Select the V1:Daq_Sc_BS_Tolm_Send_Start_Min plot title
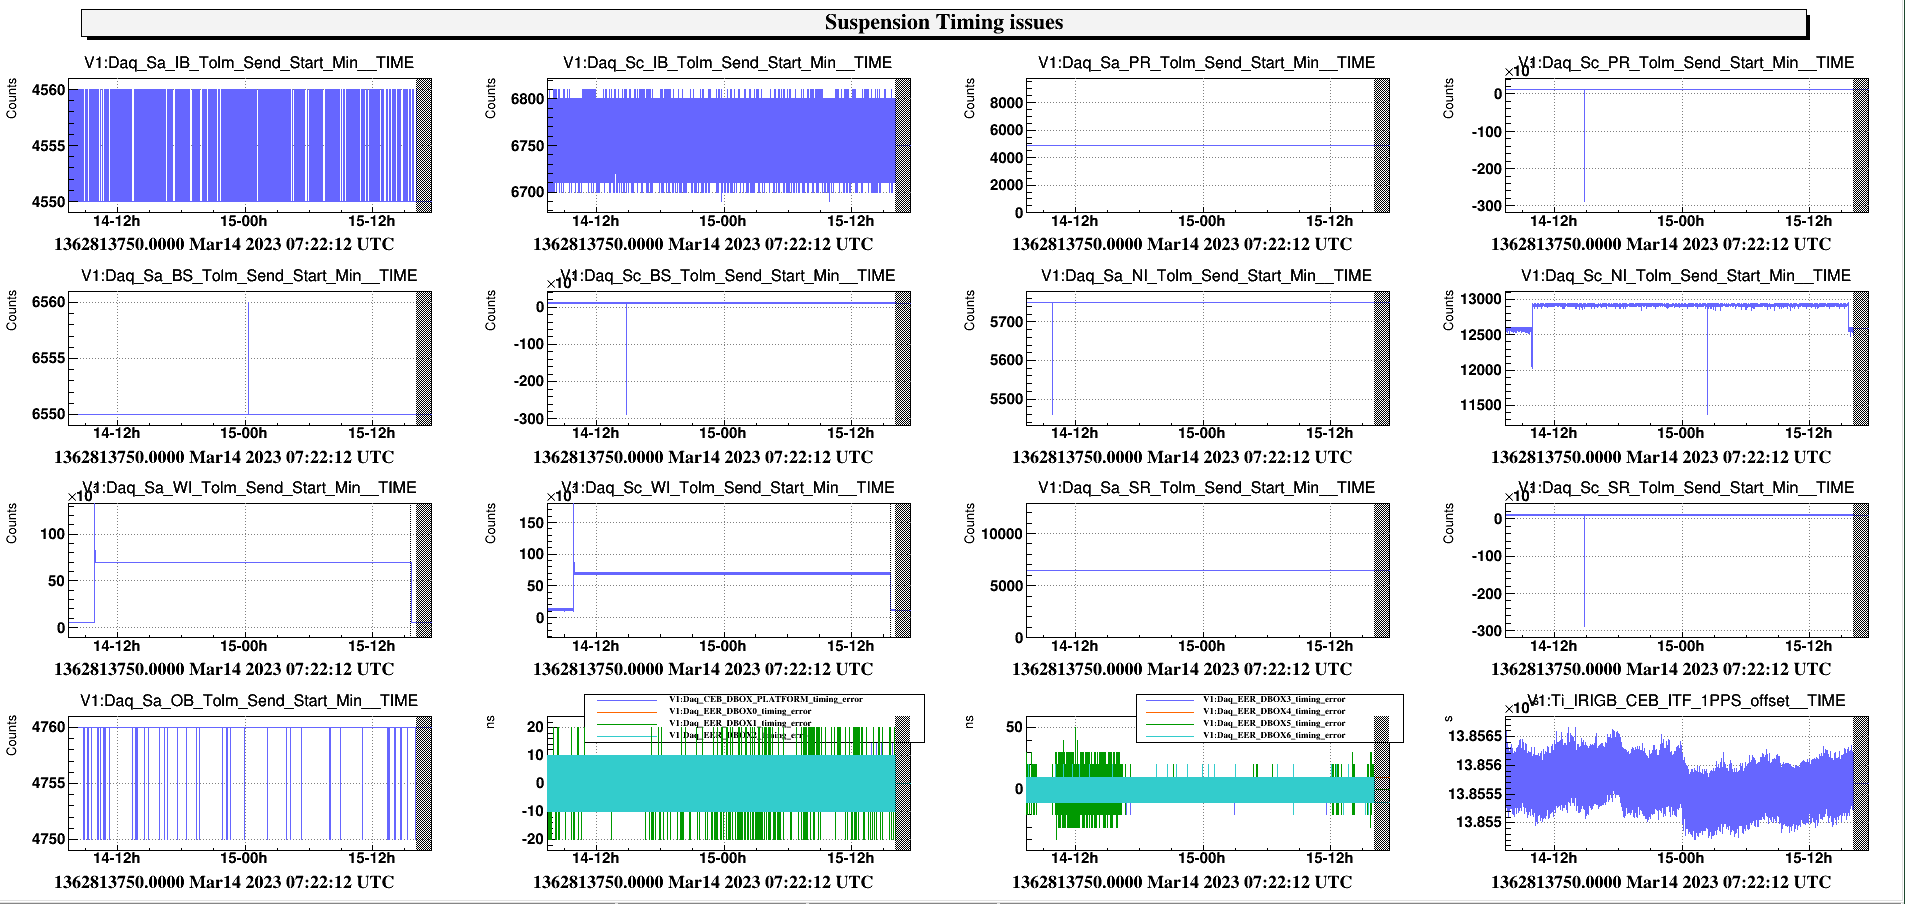 click(x=728, y=275)
